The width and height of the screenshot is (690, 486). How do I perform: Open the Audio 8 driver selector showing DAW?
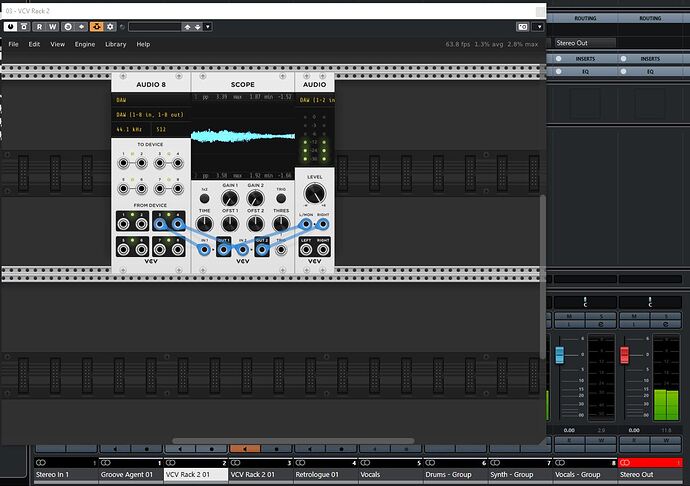point(151,100)
